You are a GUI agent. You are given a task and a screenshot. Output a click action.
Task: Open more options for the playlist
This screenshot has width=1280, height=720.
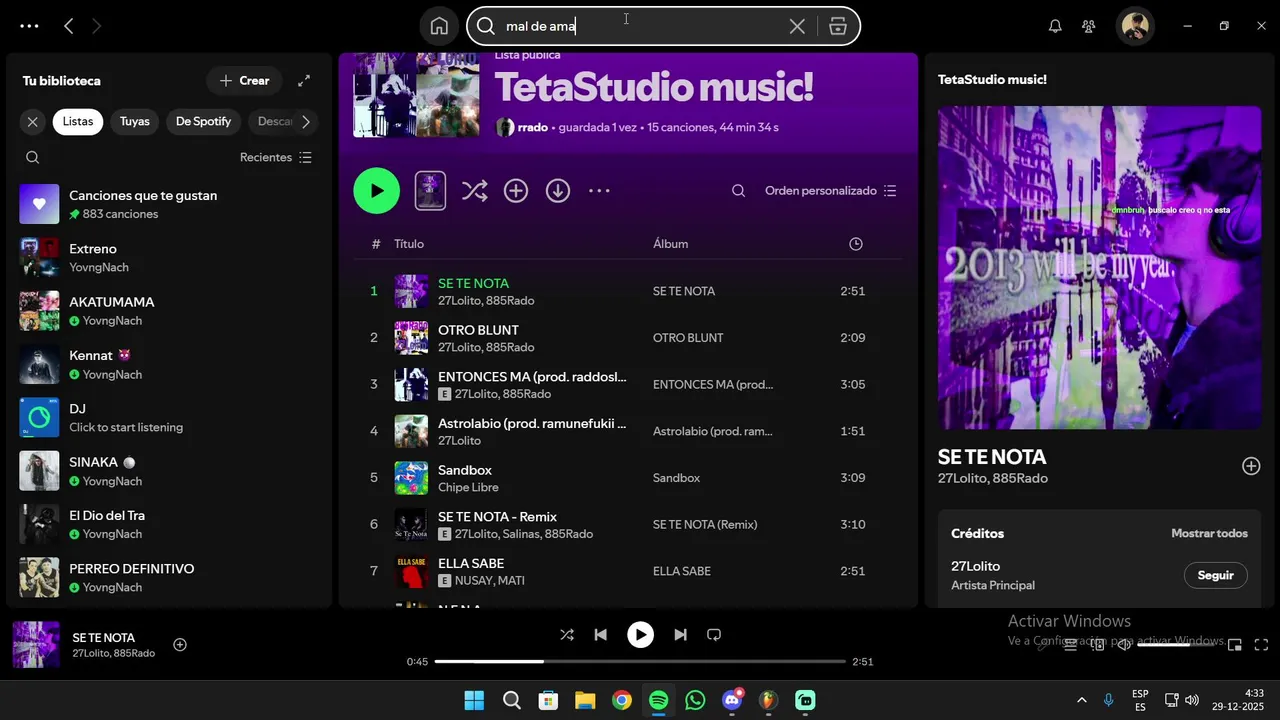(599, 191)
